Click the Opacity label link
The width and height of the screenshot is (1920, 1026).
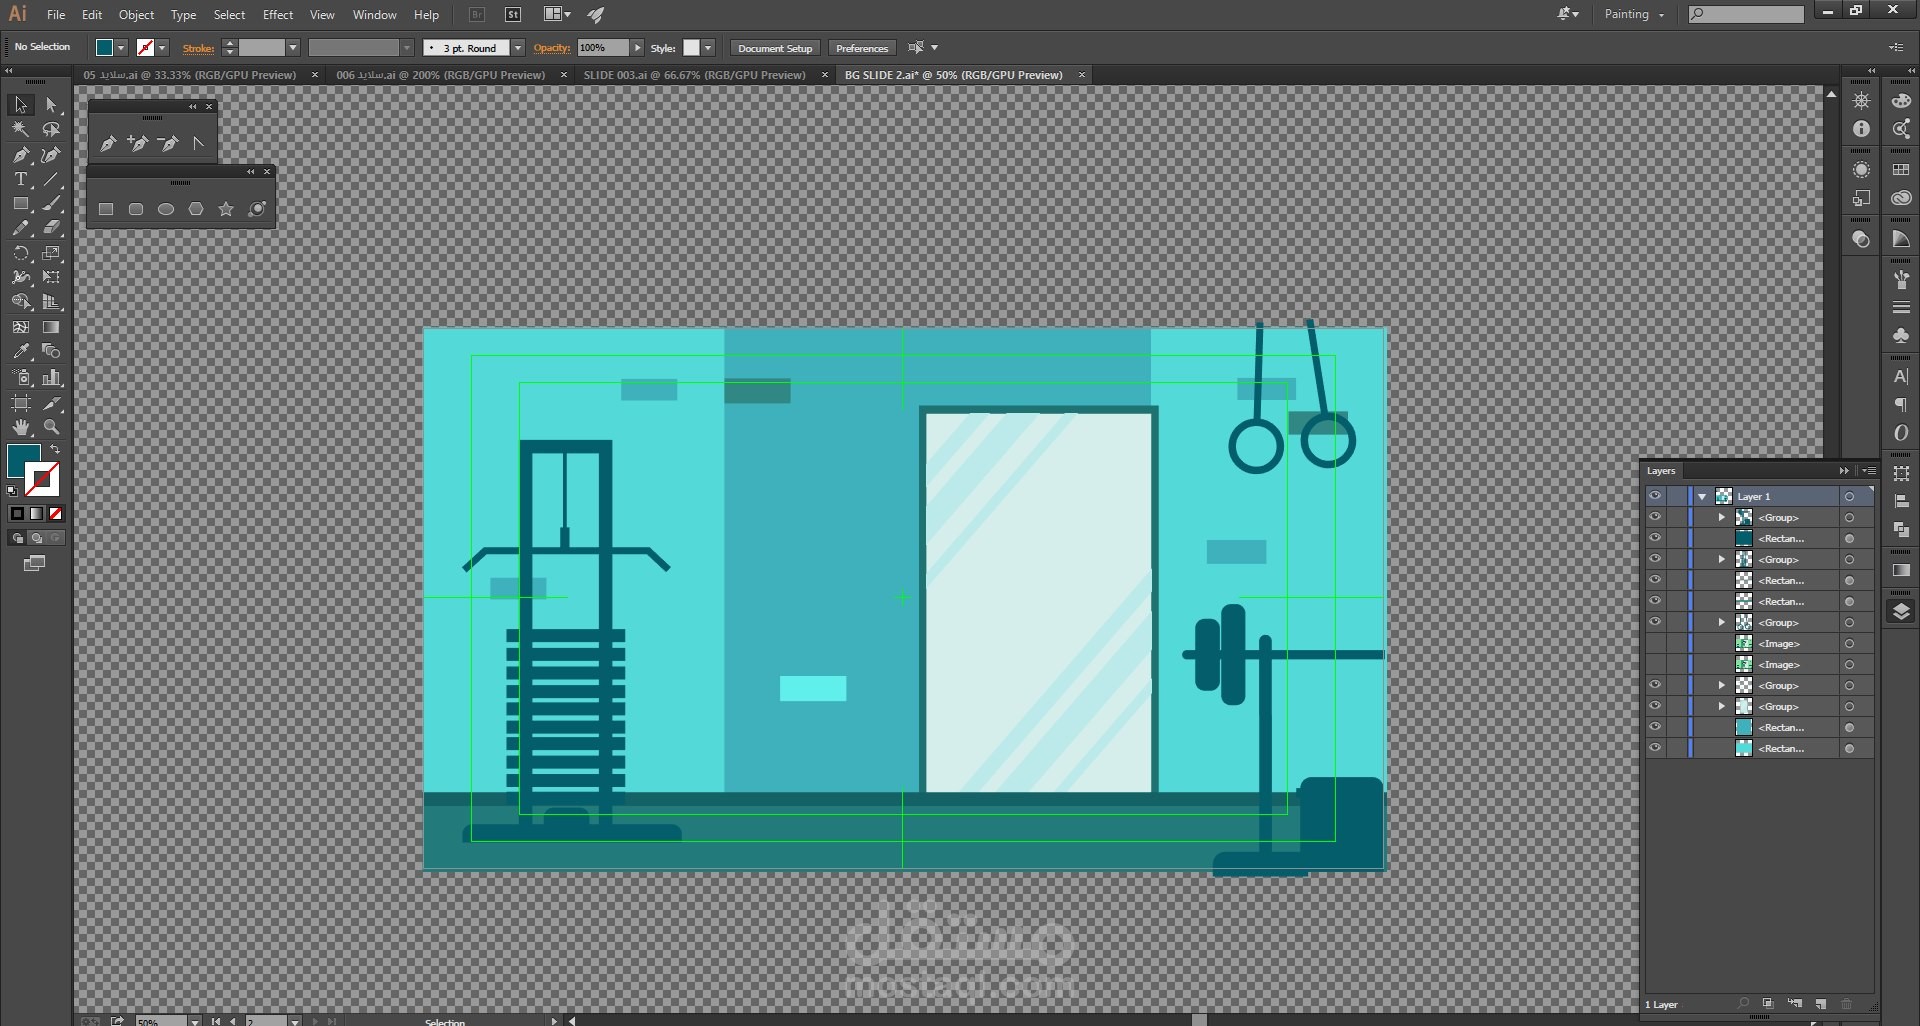click(x=551, y=48)
